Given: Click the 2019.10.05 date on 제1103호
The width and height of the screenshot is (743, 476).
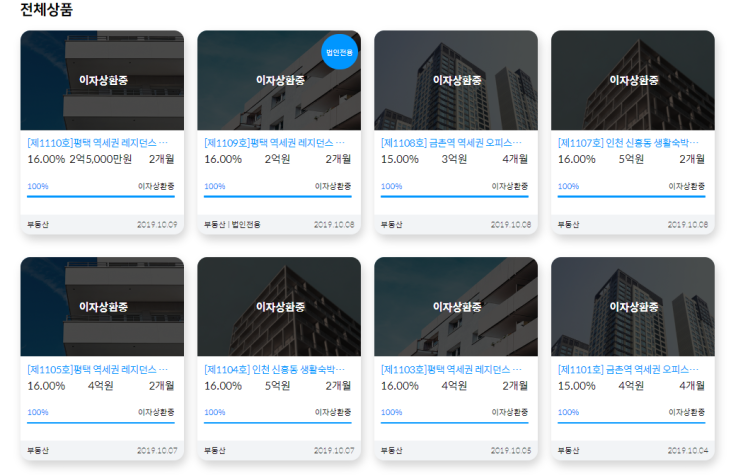Looking at the screenshot, I should click(511, 451).
